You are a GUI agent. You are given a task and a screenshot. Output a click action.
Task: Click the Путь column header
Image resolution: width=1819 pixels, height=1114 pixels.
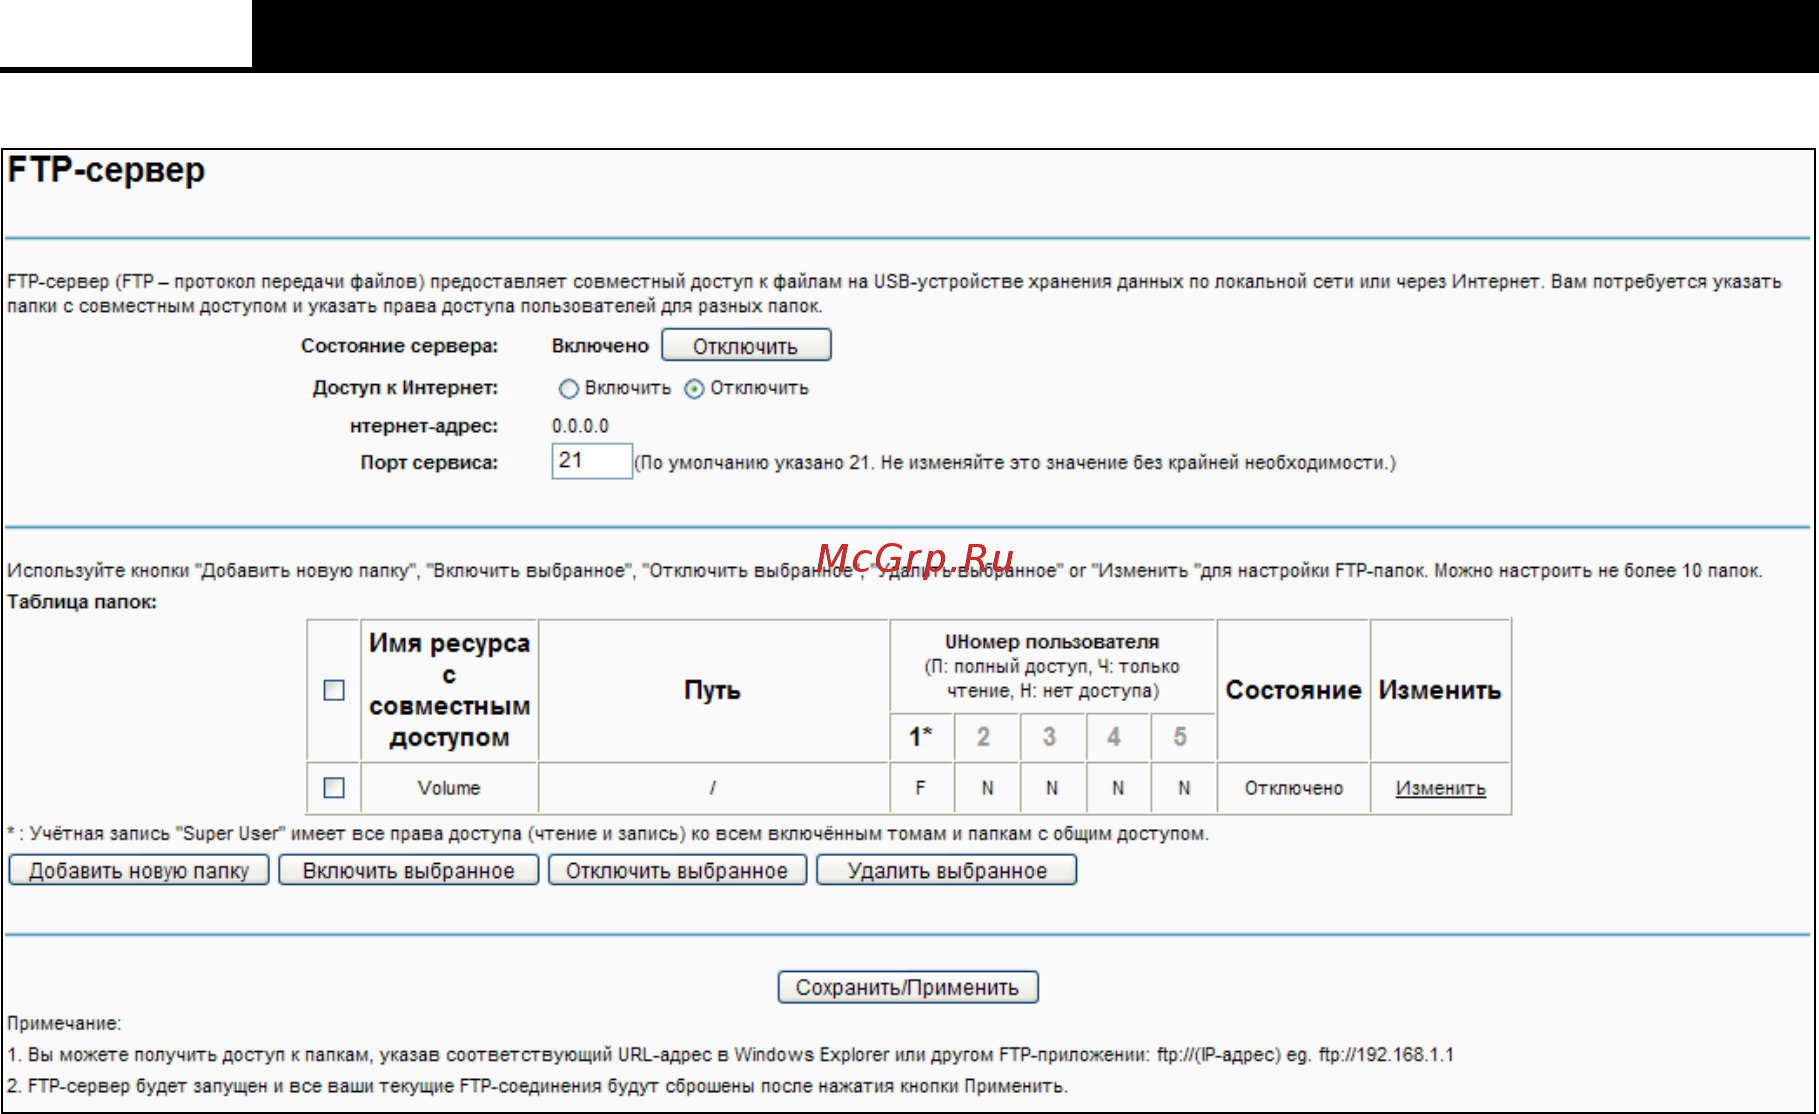(713, 690)
